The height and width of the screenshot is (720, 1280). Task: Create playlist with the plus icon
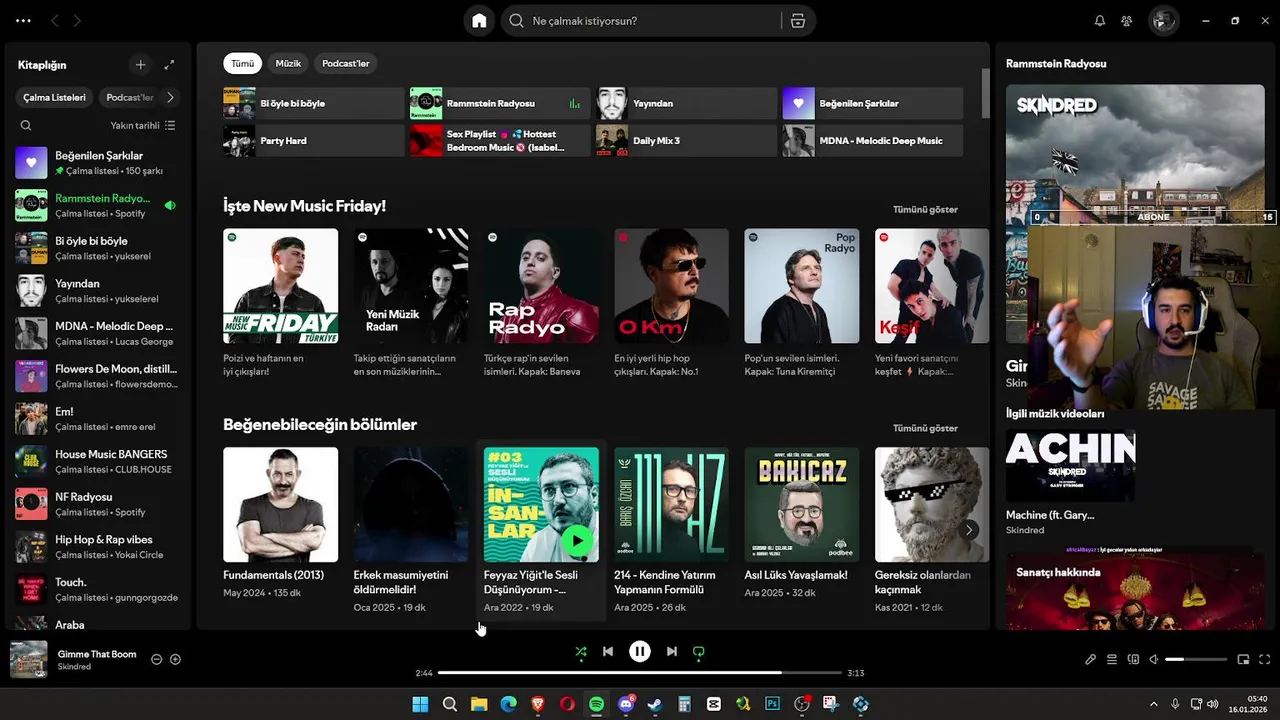tap(140, 65)
